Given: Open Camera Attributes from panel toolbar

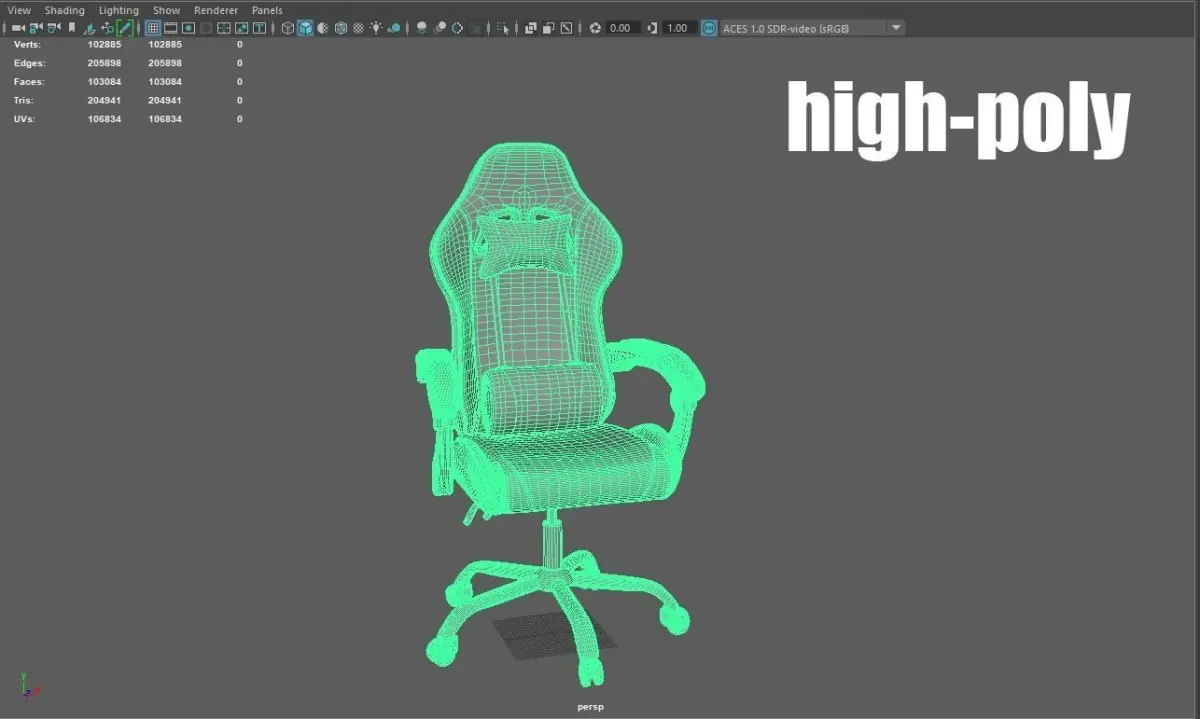Looking at the screenshot, I should pyautogui.click(x=53, y=28).
